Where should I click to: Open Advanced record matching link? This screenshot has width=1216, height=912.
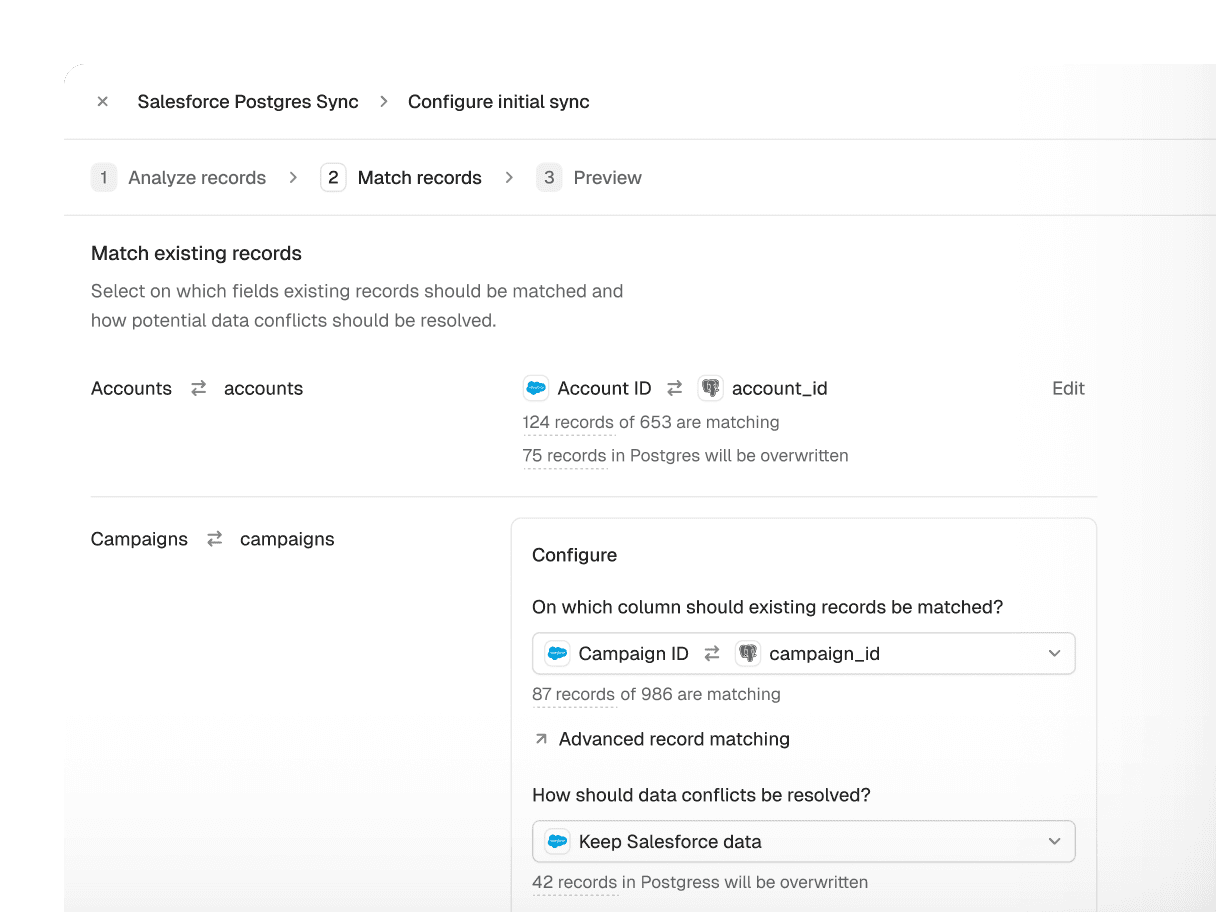[674, 739]
